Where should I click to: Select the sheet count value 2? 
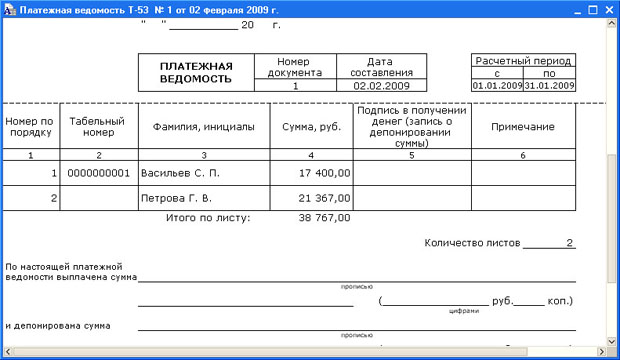(x=569, y=243)
